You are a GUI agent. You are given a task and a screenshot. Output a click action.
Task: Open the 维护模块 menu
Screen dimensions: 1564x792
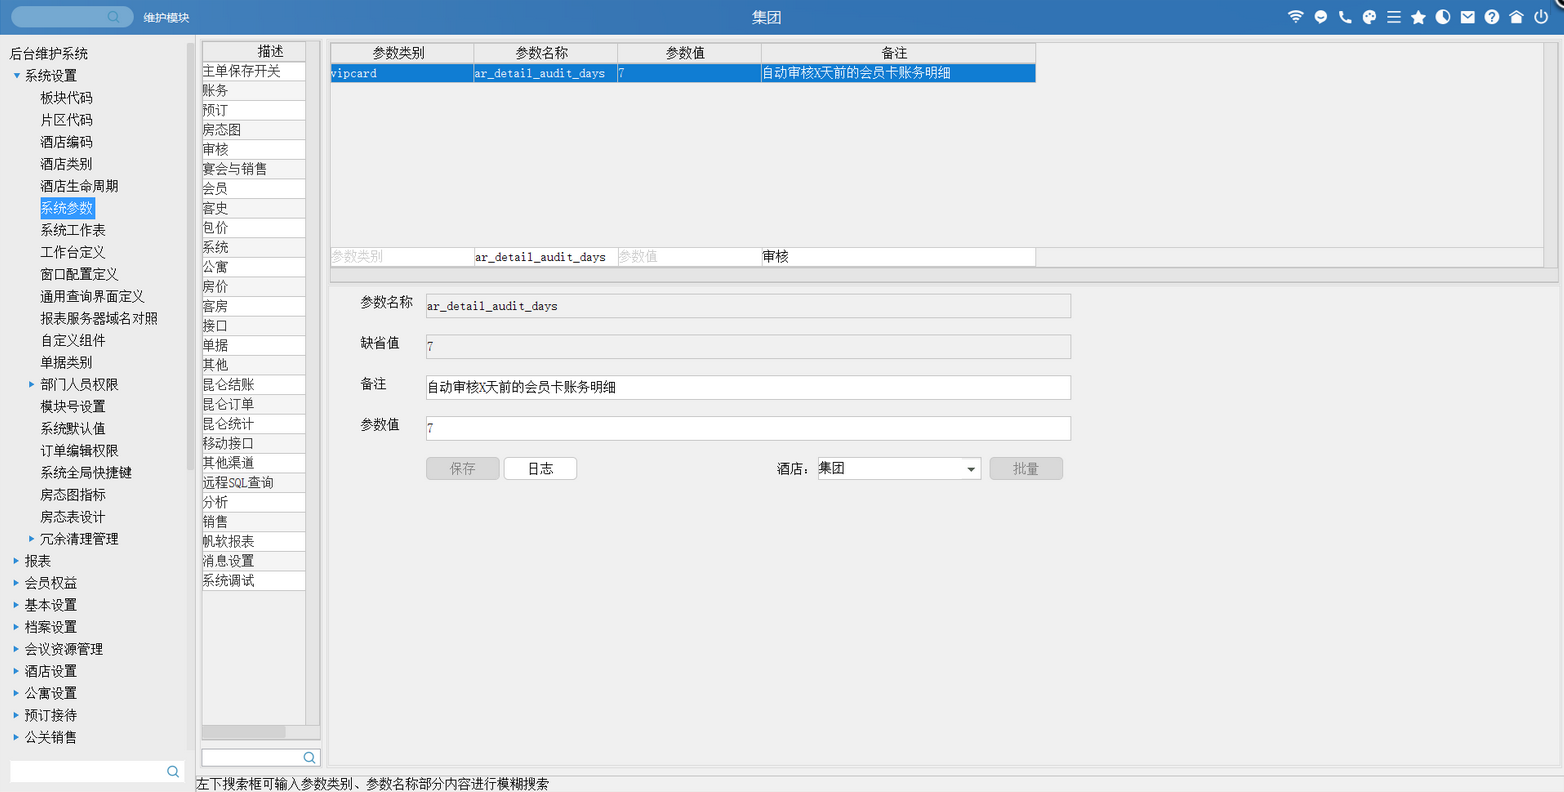point(166,18)
